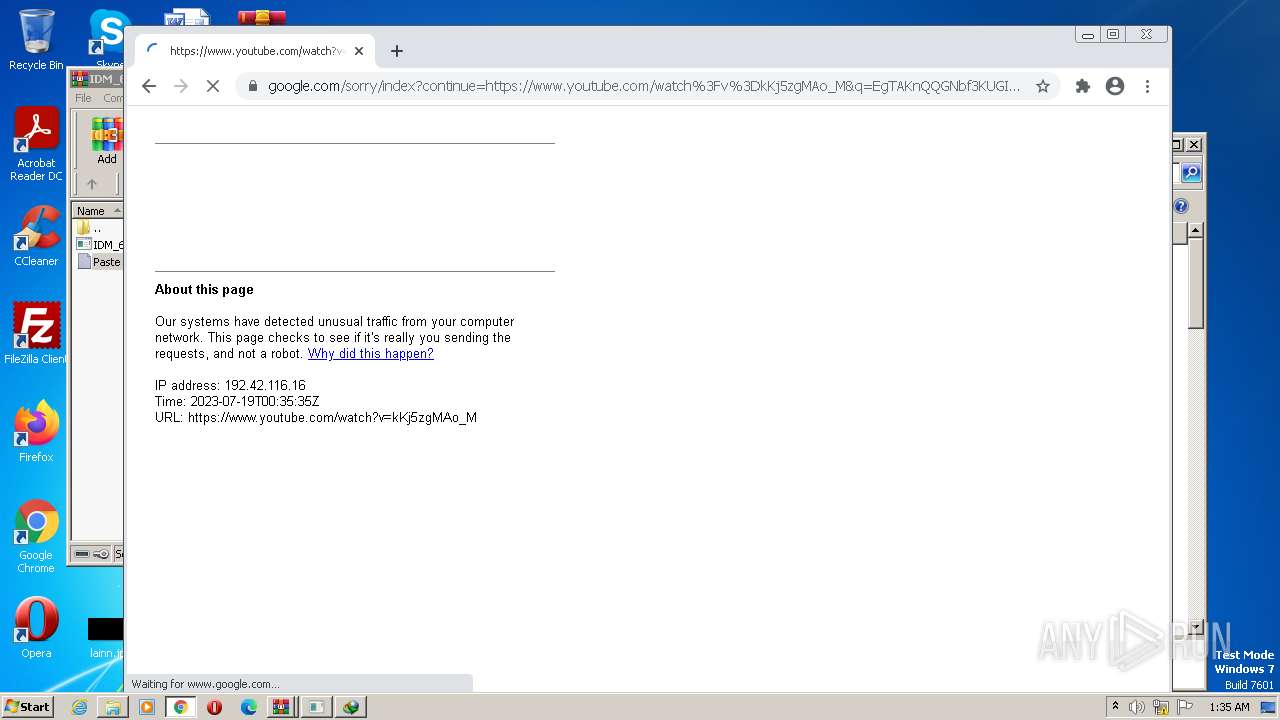Sort by the Name column in WinRAR
Image resolution: width=1280 pixels, height=720 pixels.
tap(97, 211)
